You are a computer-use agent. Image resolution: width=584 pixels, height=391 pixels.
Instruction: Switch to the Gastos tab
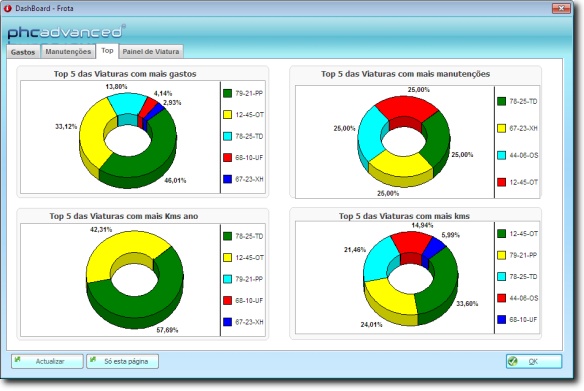23,52
